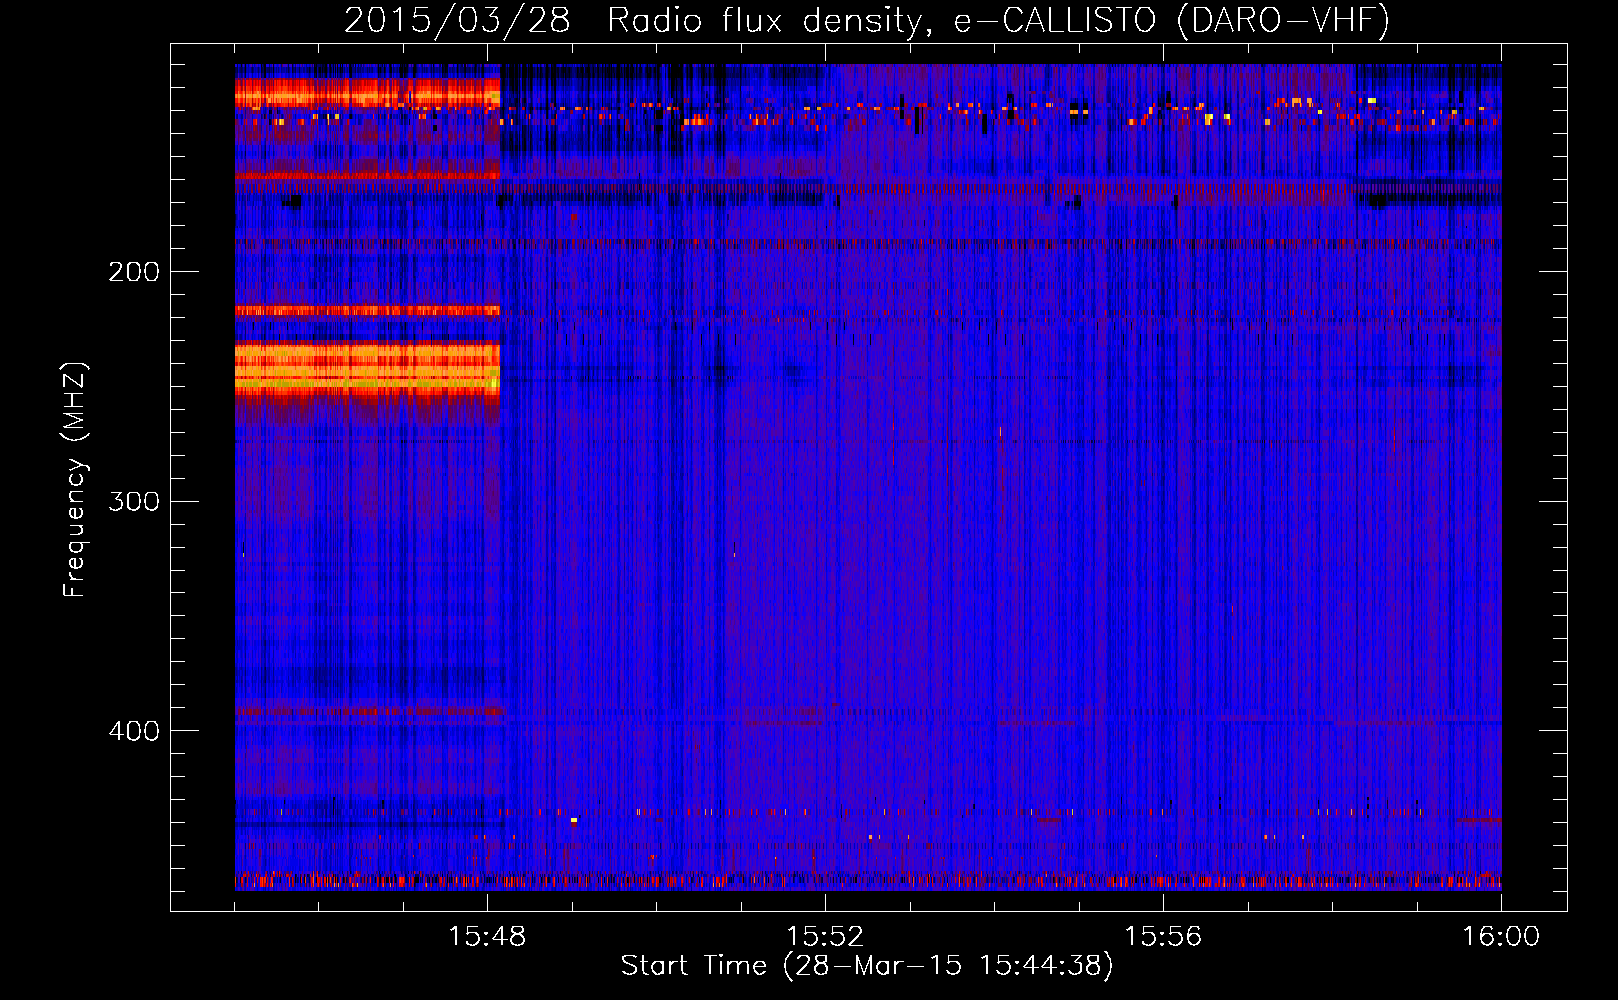Screen dimensions: 1618x1000
Task: Click the thin red band just above 220 MHz
Action: click(x=367, y=311)
